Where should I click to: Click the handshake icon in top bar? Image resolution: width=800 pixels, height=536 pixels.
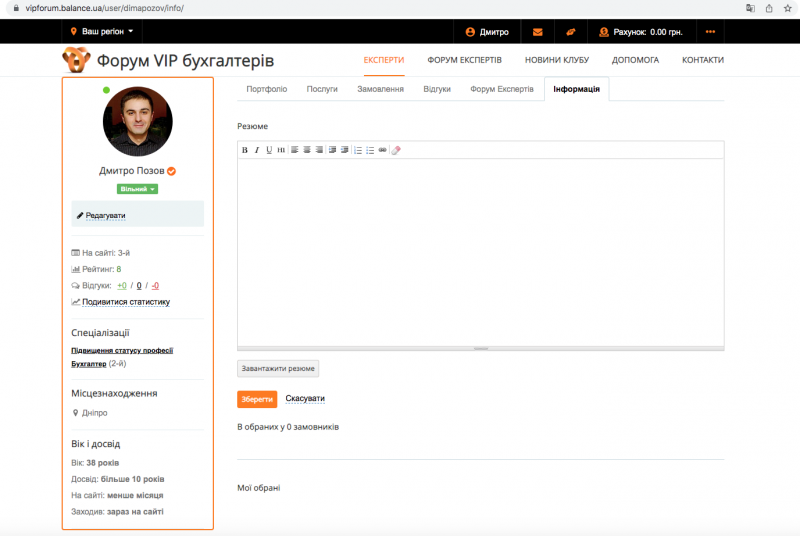coord(570,32)
